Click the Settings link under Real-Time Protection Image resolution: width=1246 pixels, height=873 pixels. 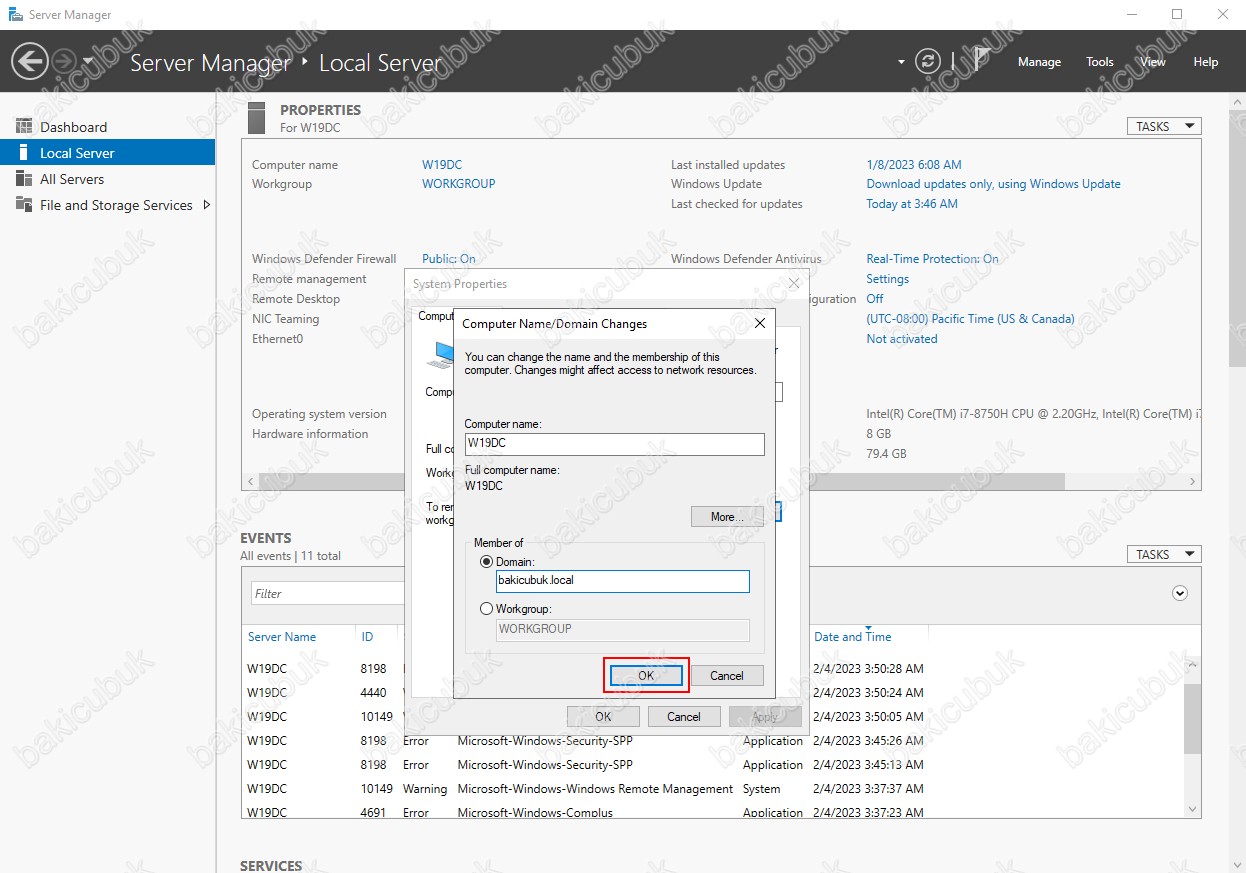click(888, 279)
